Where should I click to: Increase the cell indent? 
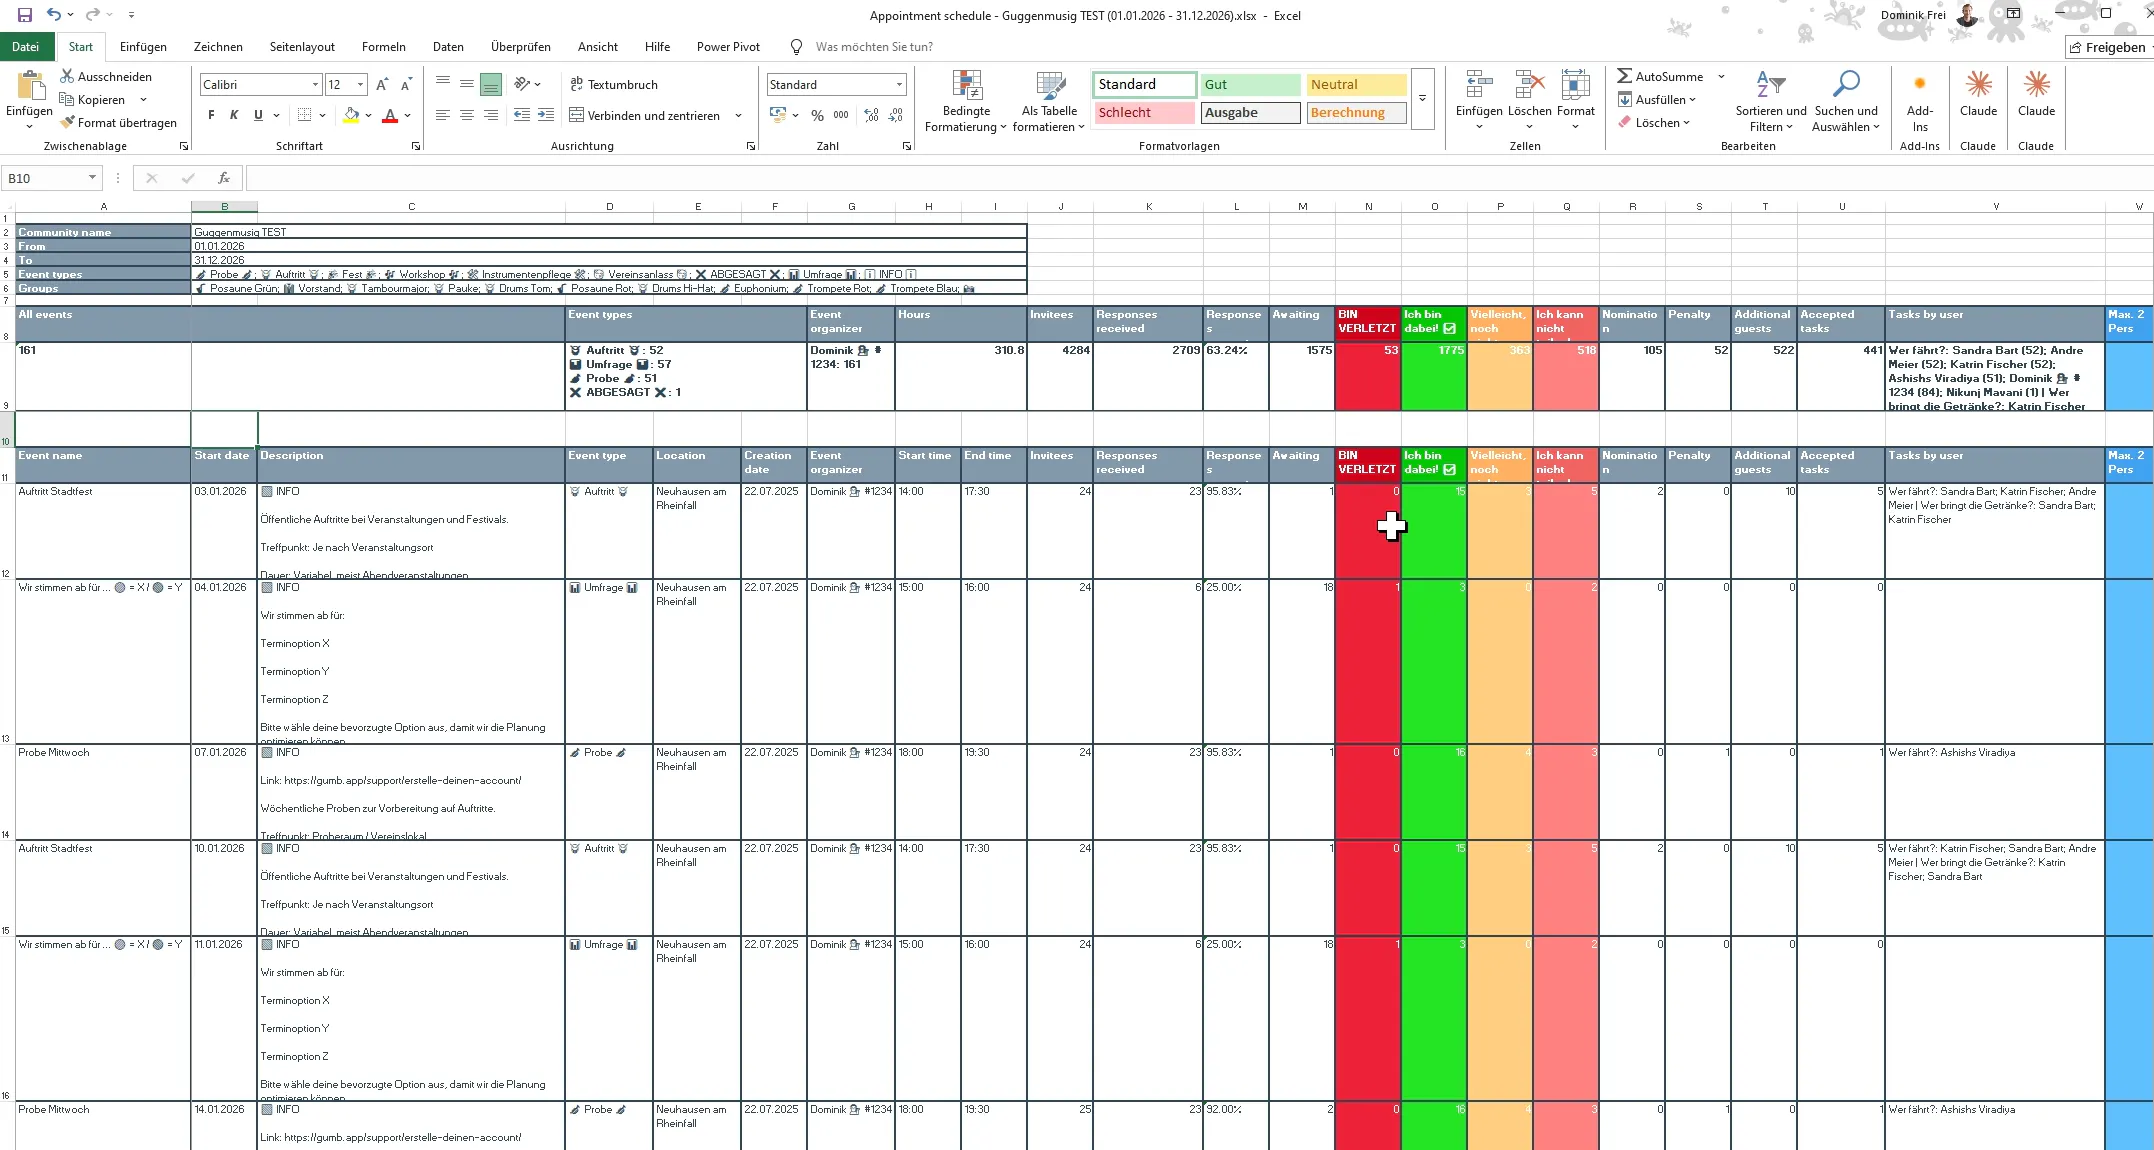pyautogui.click(x=546, y=115)
